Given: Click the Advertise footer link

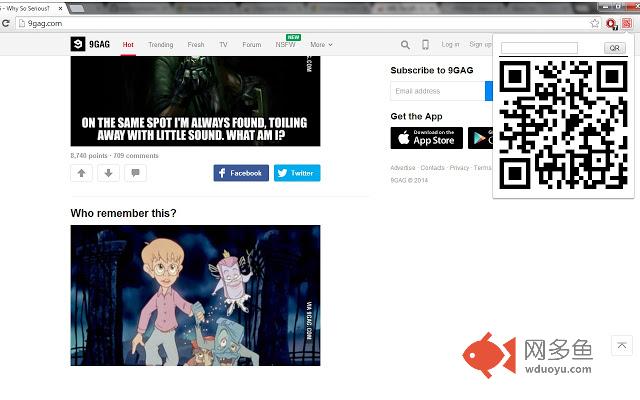Looking at the screenshot, I should point(402,168).
